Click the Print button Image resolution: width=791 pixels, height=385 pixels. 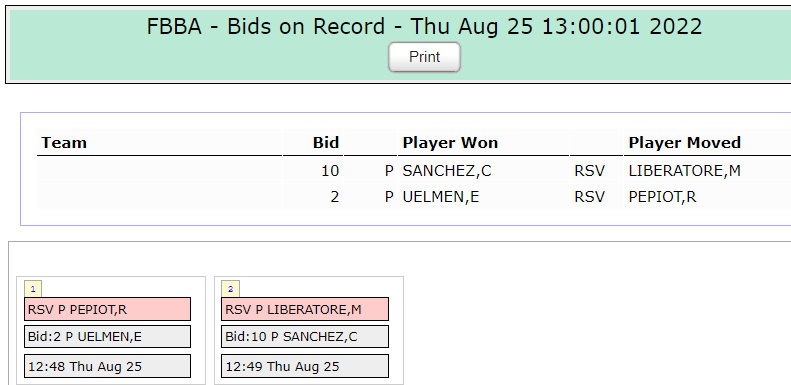(x=424, y=57)
